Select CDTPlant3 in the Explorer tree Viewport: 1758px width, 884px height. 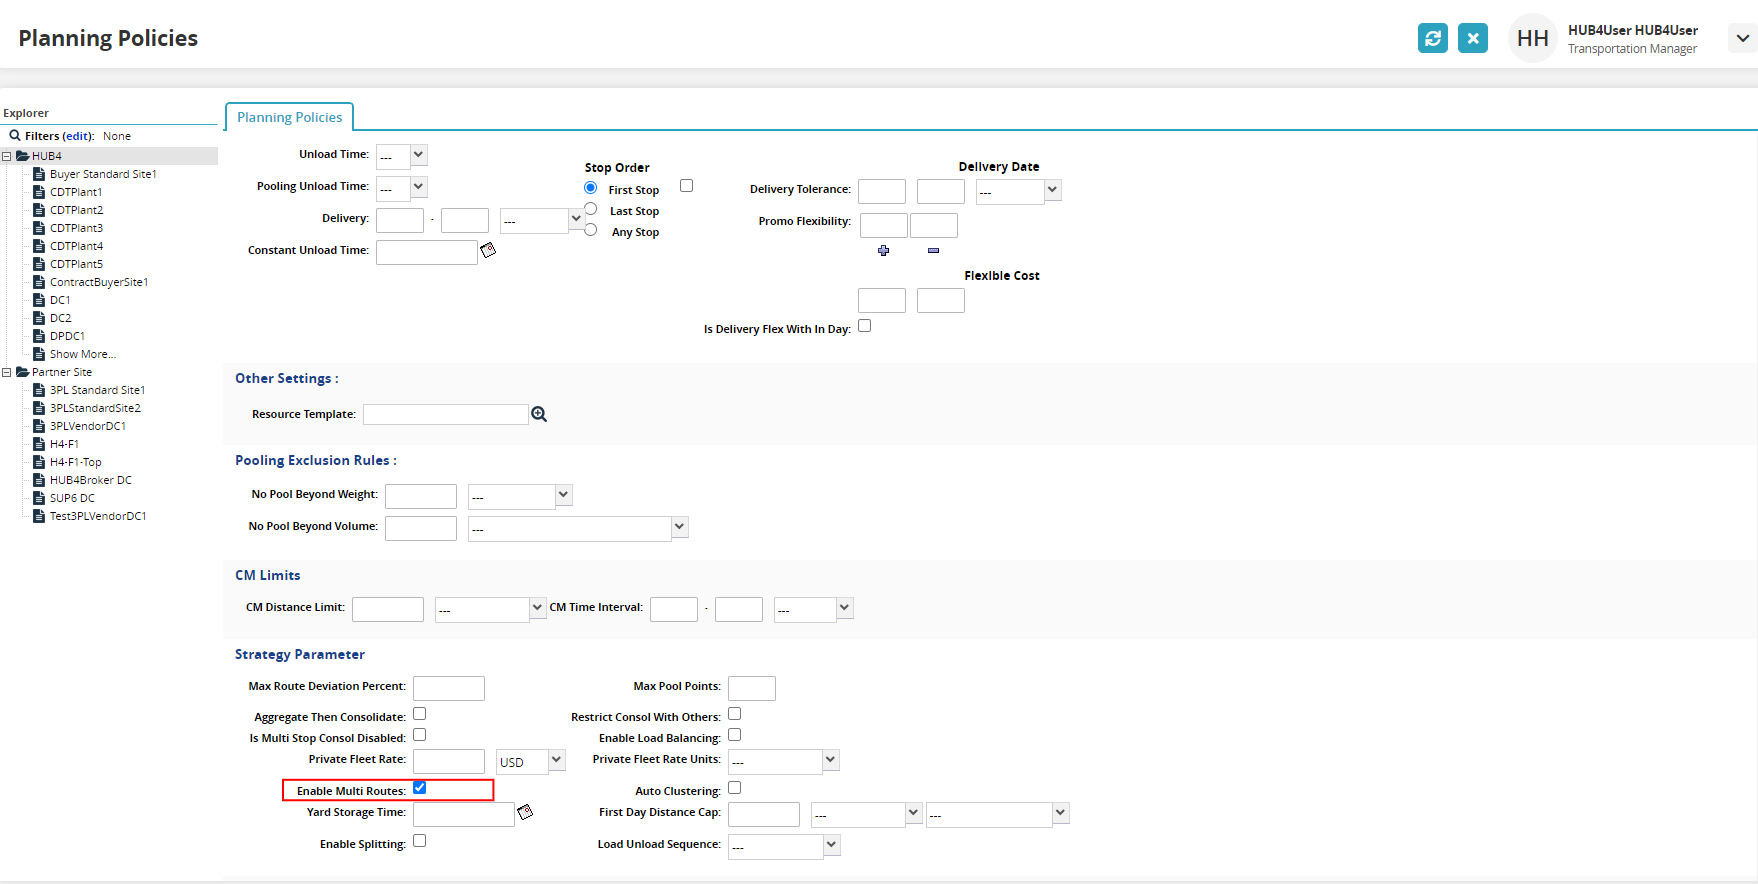point(76,228)
